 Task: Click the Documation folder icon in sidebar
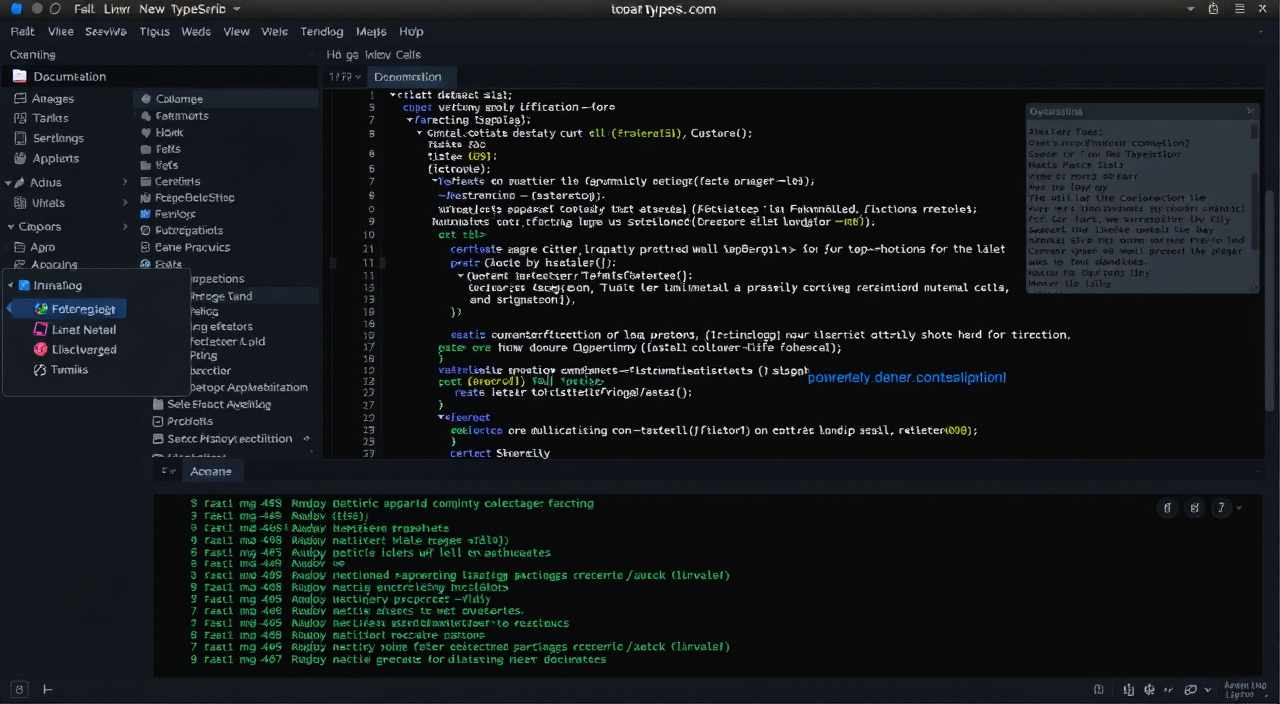point(19,76)
